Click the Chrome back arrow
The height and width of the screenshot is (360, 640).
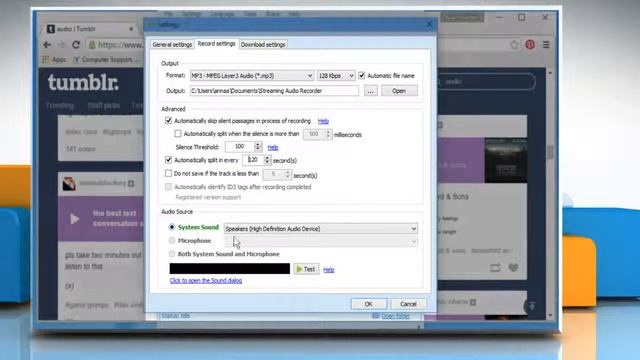tap(48, 45)
